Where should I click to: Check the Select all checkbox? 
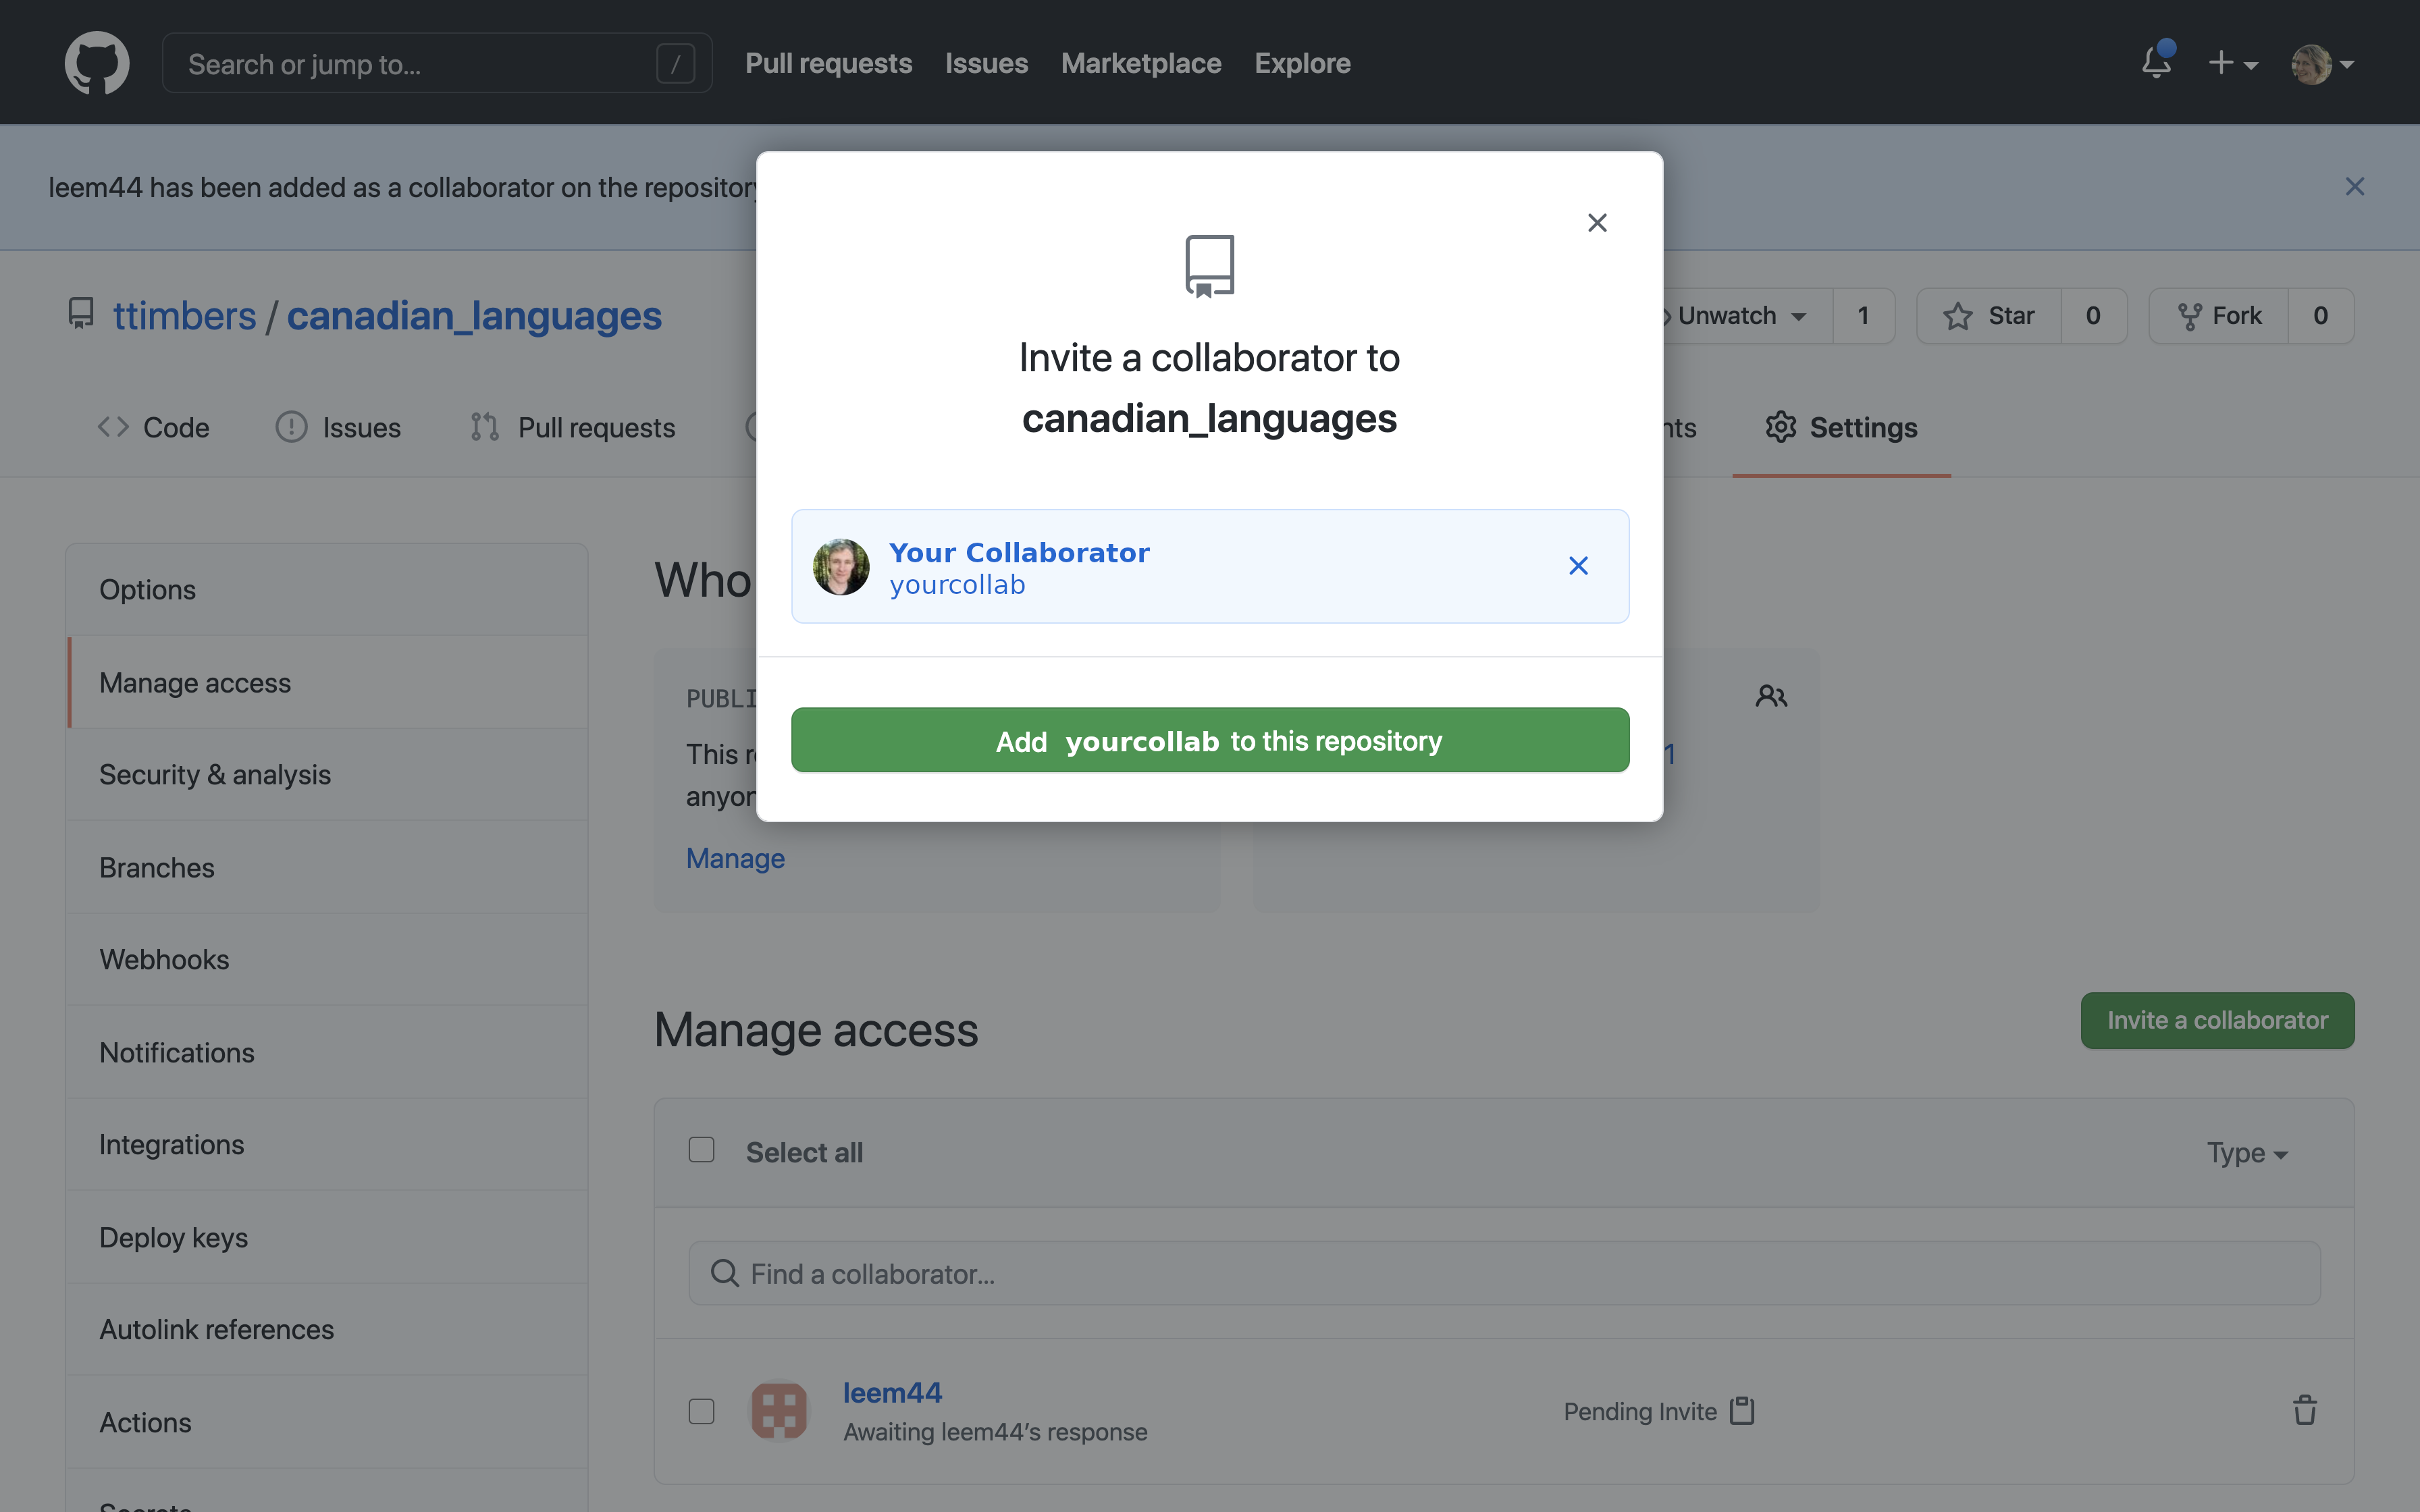coord(701,1150)
